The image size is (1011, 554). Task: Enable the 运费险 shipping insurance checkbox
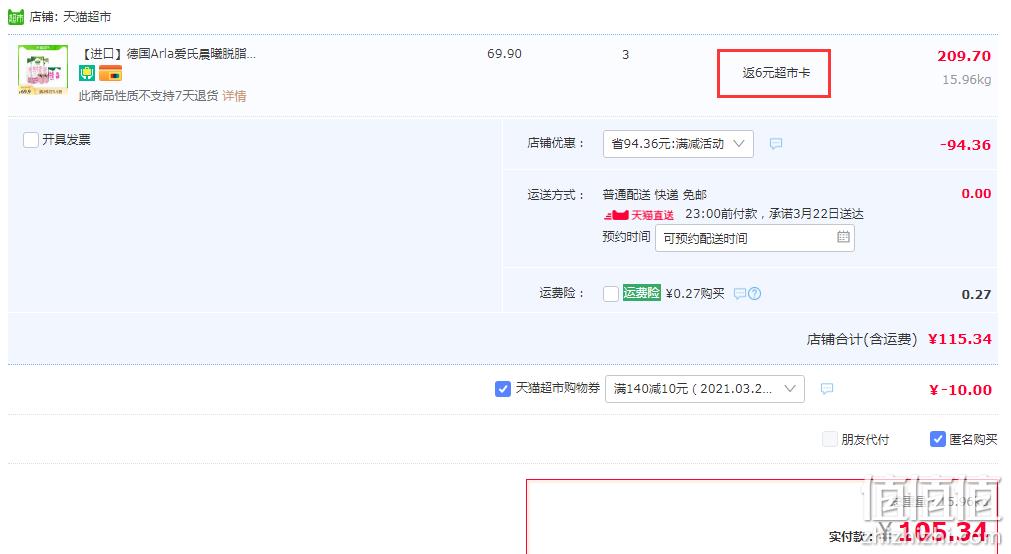[611, 294]
